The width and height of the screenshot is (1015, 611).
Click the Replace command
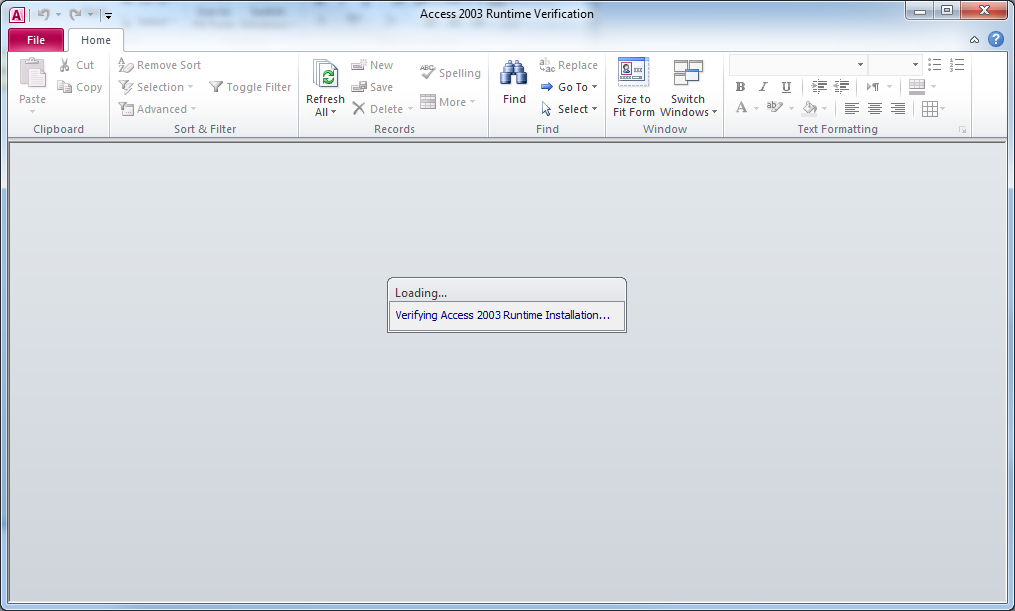click(568, 65)
